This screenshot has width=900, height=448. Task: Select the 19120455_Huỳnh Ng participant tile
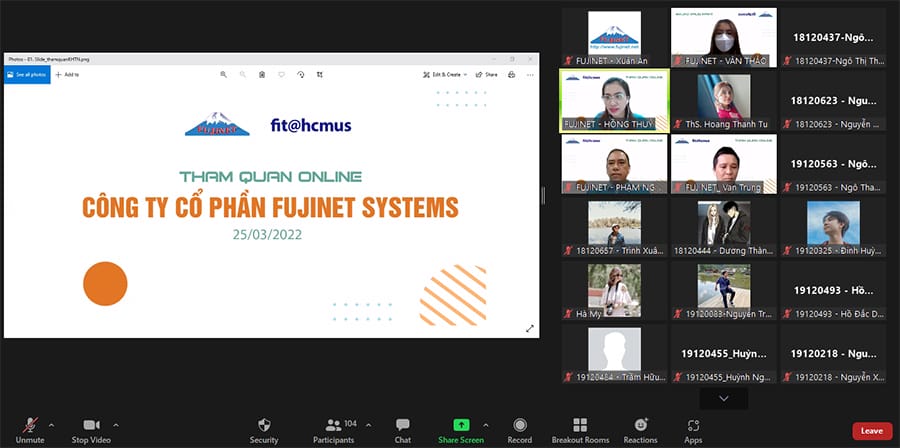(724, 354)
